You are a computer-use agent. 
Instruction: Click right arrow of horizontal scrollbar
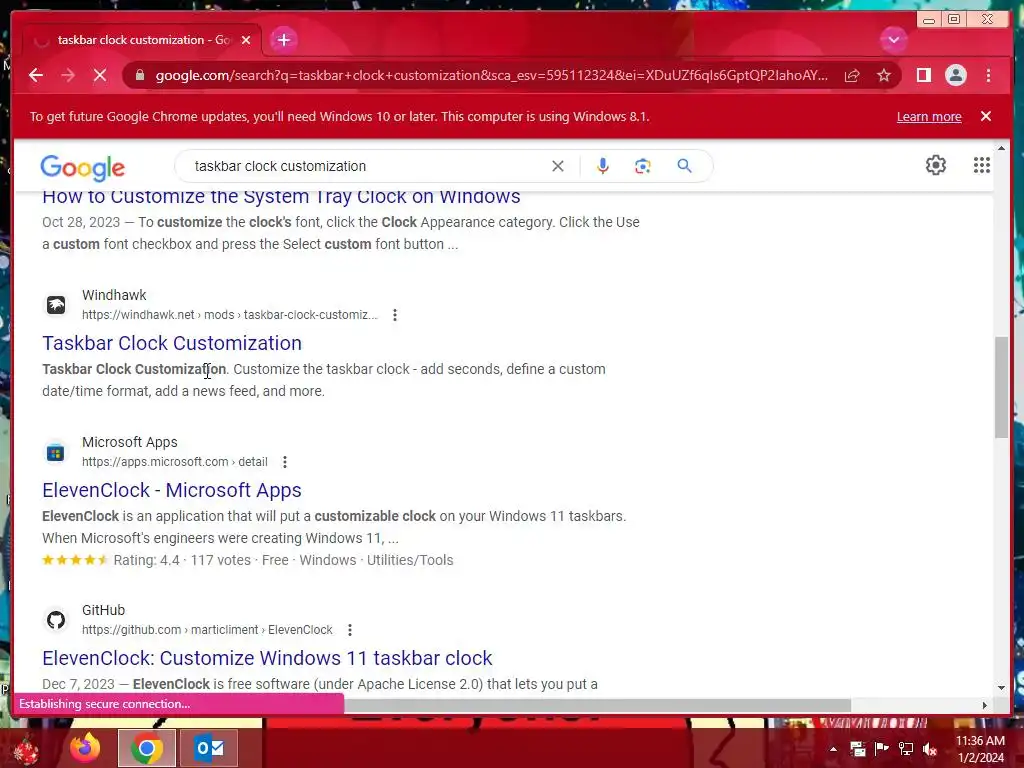985,705
